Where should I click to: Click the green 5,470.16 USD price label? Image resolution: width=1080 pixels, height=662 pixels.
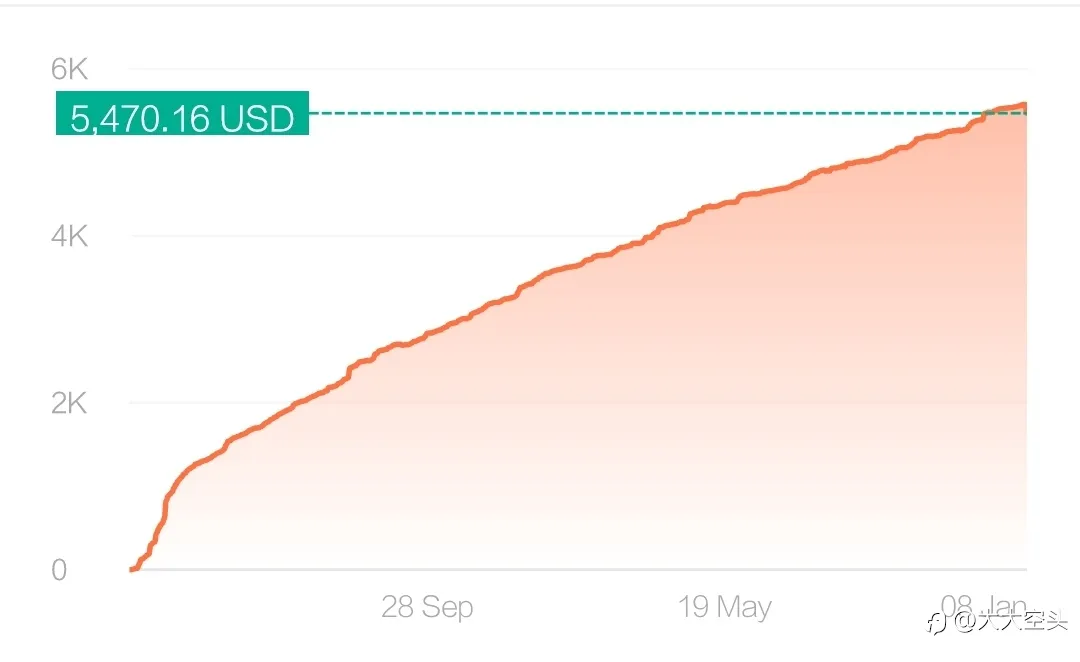[x=182, y=113]
